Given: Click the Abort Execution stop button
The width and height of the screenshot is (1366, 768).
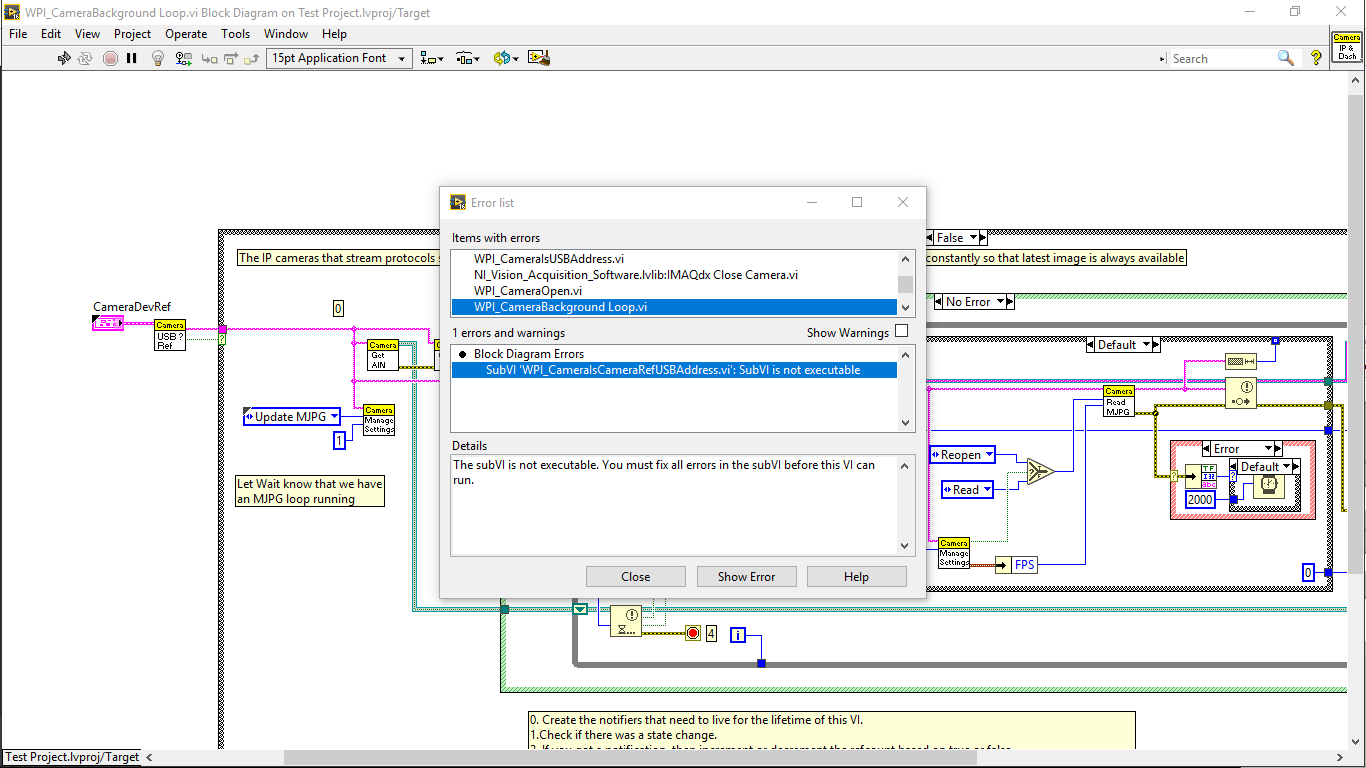Looking at the screenshot, I should point(110,58).
